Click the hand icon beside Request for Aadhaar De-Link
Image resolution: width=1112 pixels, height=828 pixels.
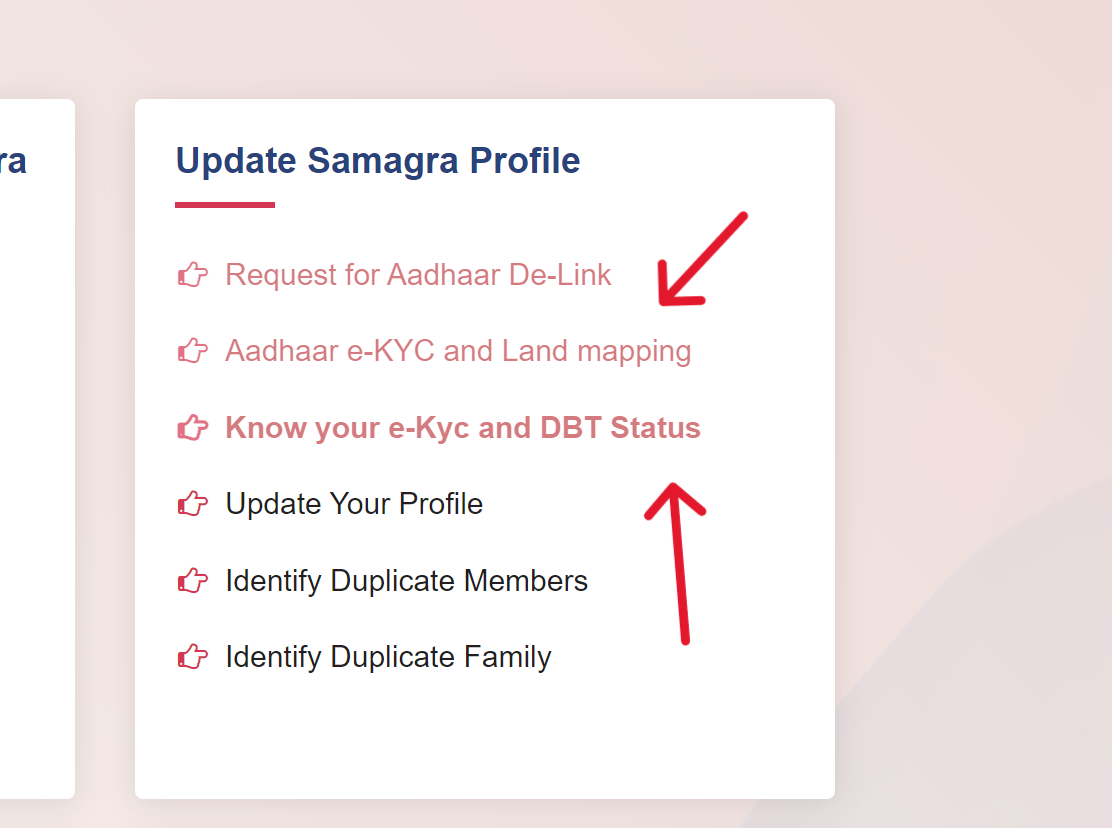191,275
